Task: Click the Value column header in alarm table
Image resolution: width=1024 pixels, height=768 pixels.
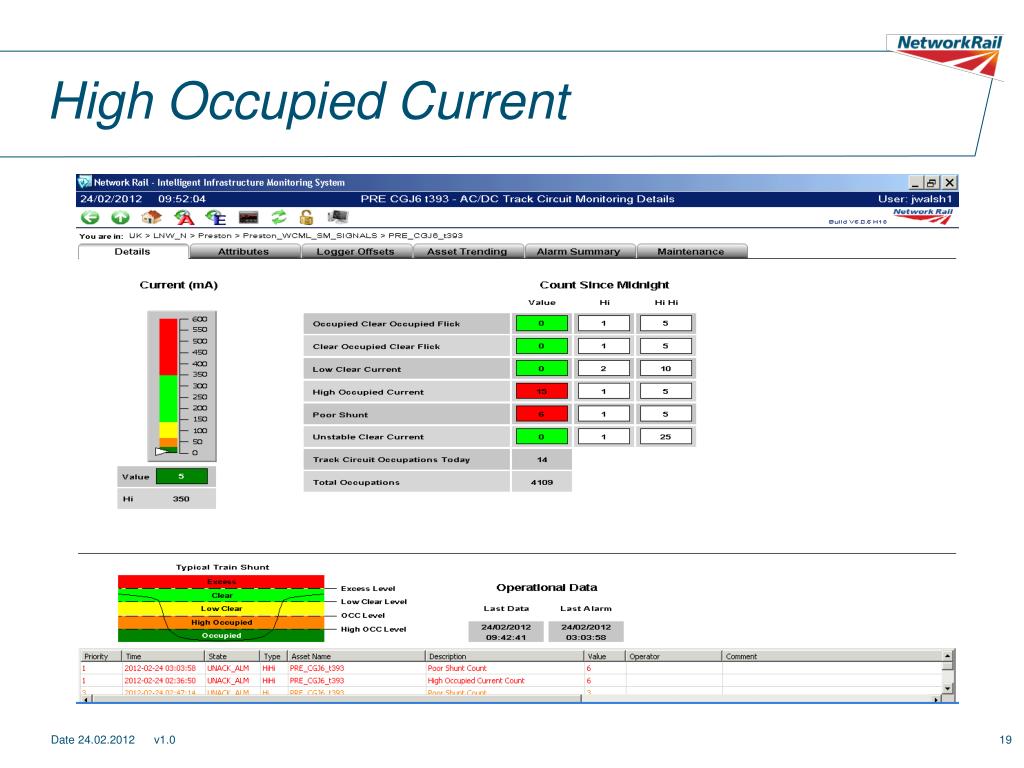Action: click(x=604, y=656)
